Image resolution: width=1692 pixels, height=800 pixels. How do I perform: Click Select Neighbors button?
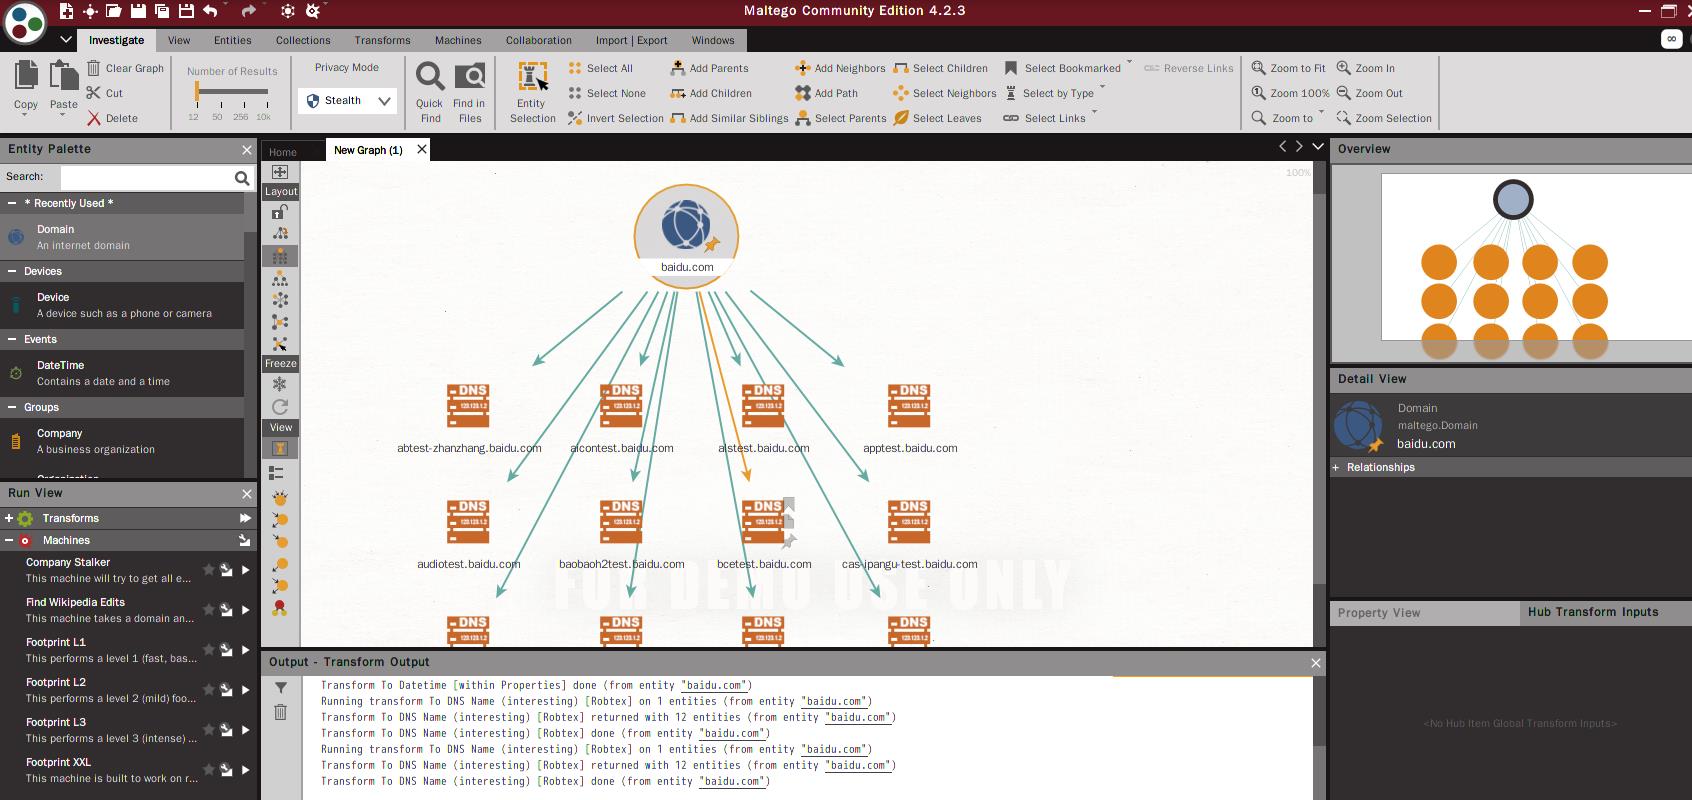pyautogui.click(x=944, y=93)
